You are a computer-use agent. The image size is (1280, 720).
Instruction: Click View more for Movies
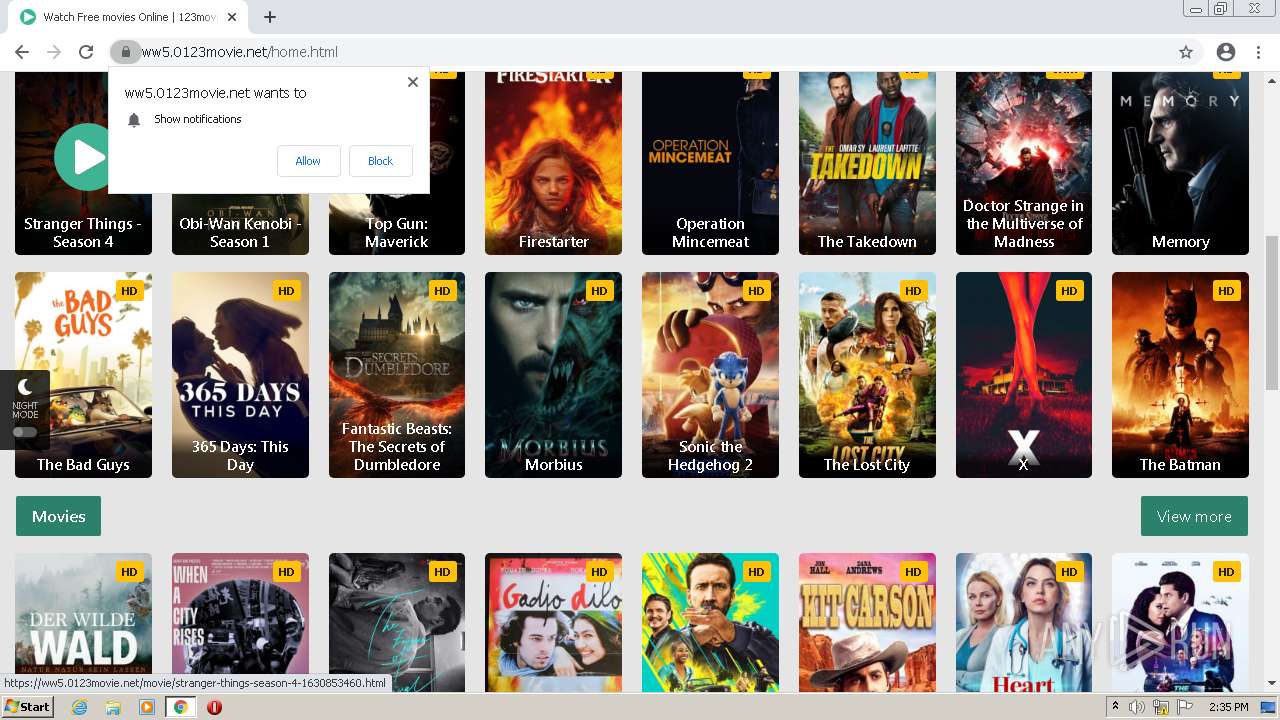(1194, 516)
